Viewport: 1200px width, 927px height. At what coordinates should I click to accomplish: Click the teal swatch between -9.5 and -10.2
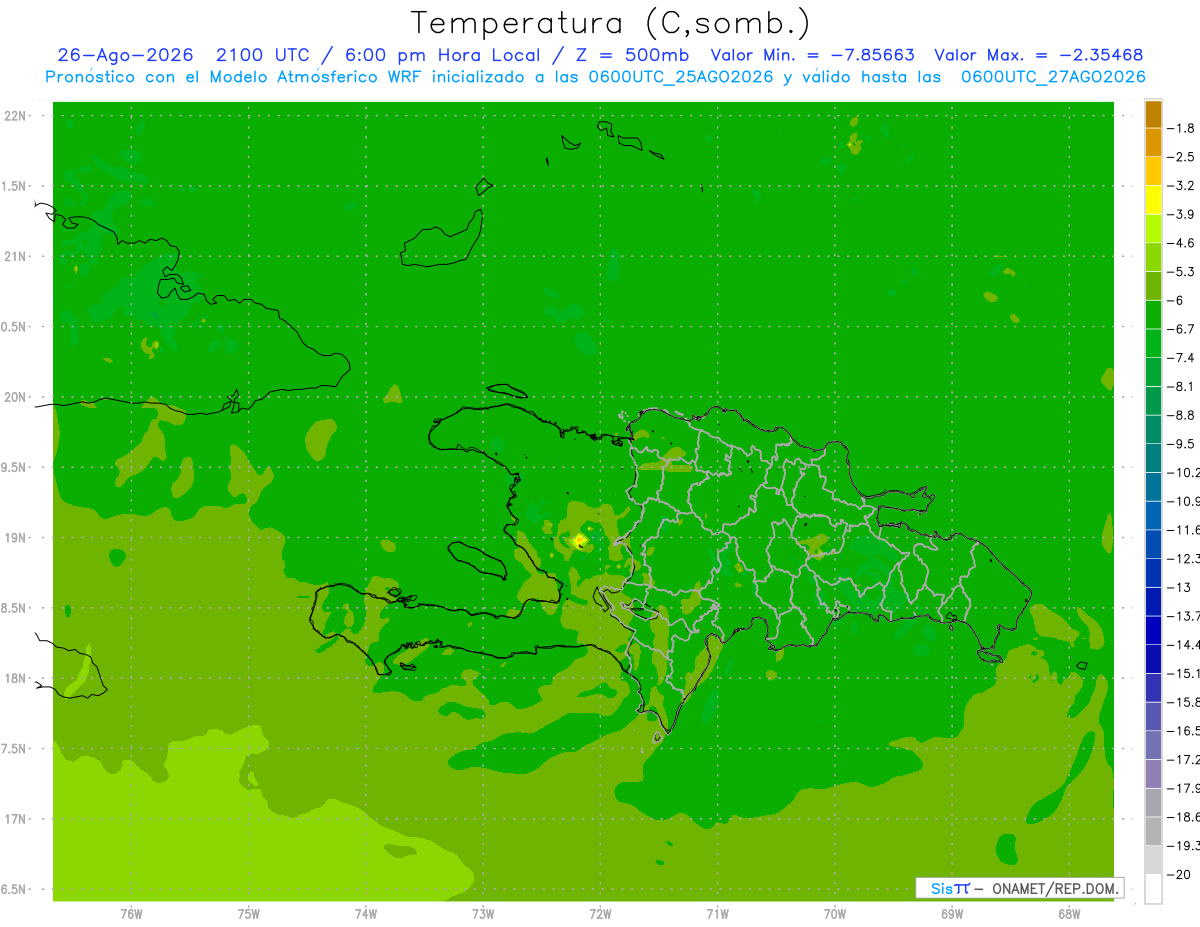point(1153,458)
